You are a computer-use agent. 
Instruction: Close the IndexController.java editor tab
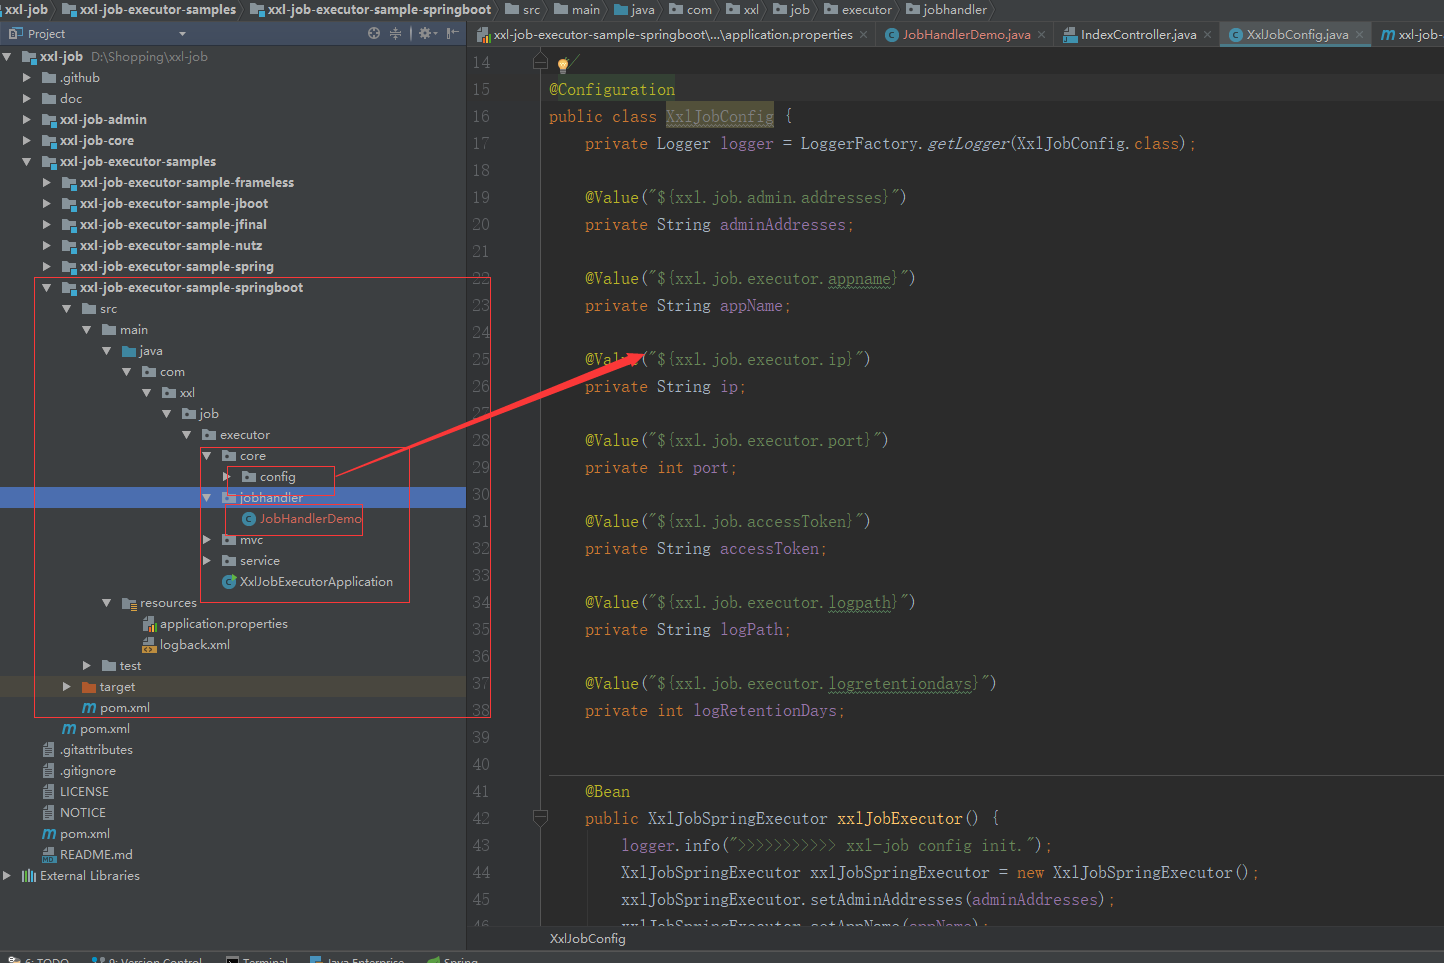tap(1208, 35)
